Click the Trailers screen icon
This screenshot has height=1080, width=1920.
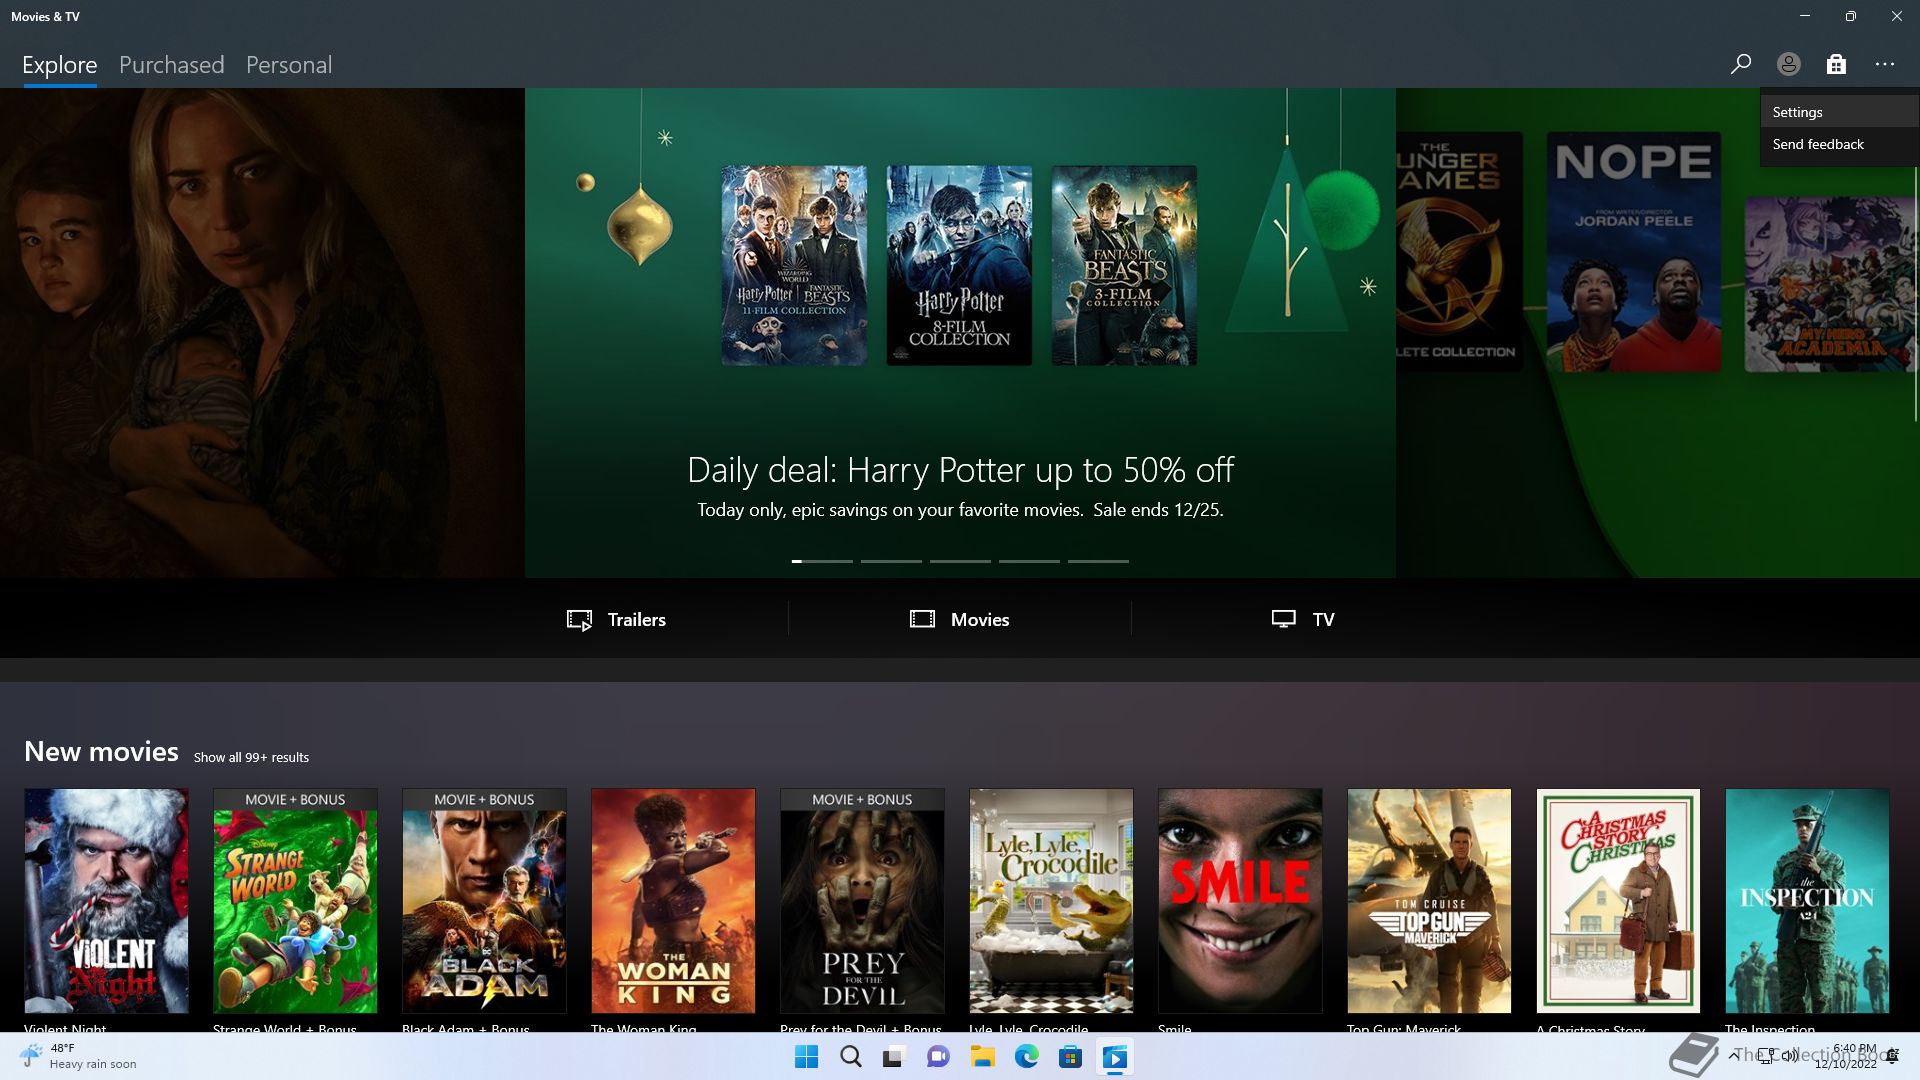click(x=579, y=620)
